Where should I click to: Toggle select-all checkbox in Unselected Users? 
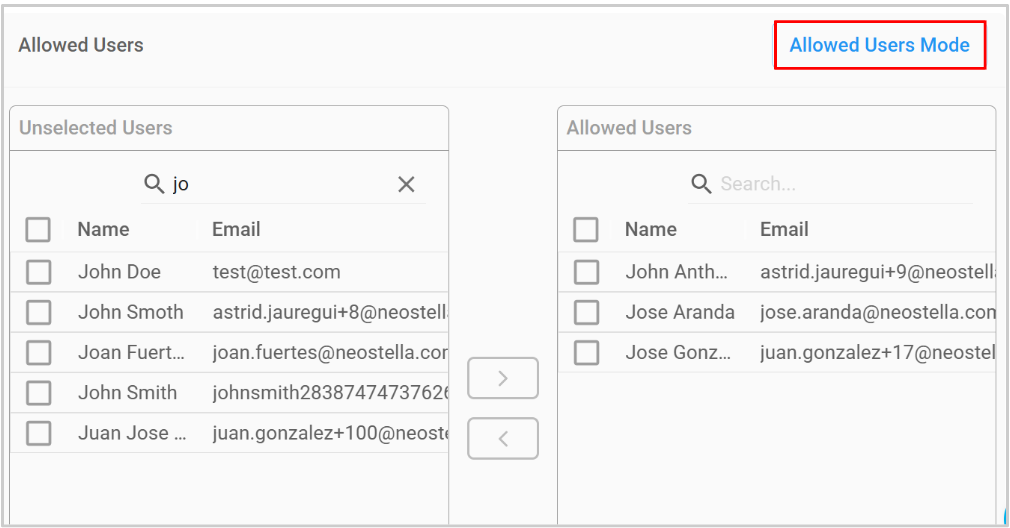tap(39, 230)
